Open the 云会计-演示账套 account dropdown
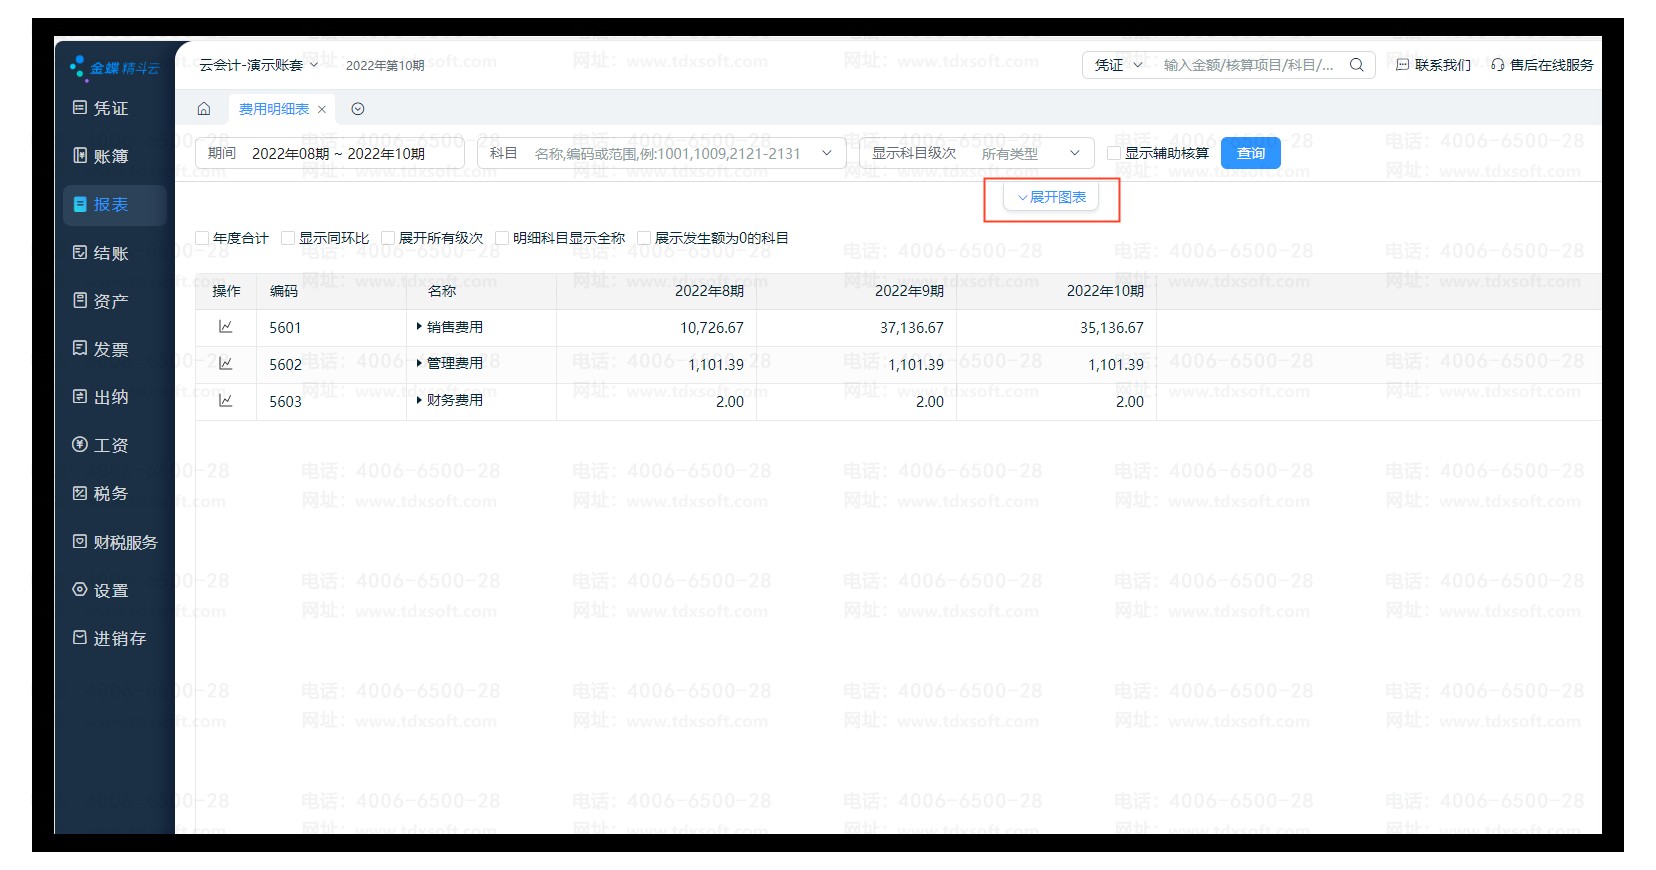1656x870 pixels. (x=258, y=65)
